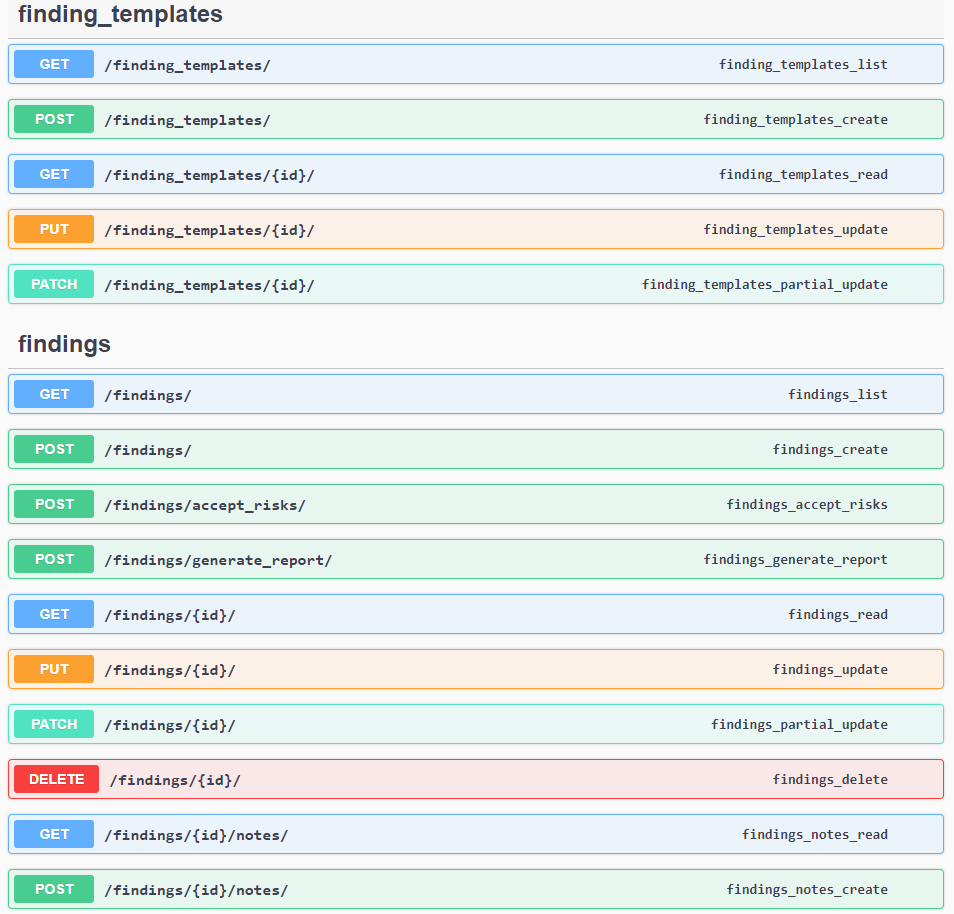The image size is (954, 914).
Task: Click POST badge for findings_create
Action: tap(54, 450)
